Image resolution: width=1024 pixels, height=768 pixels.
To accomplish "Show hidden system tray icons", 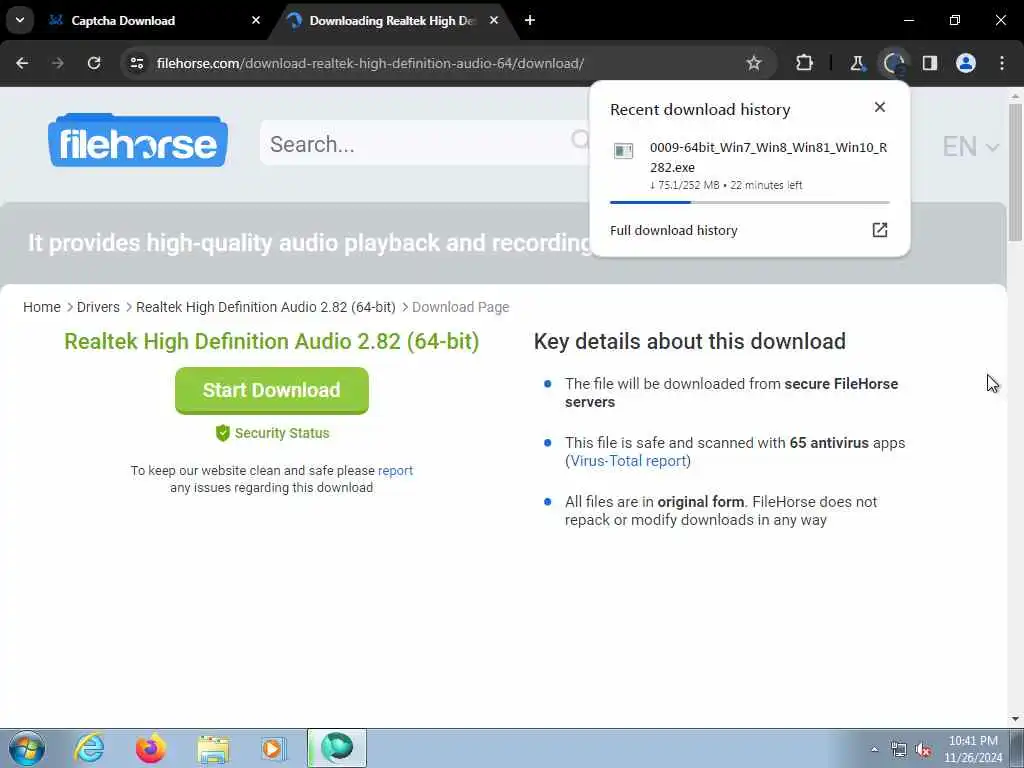I will tap(874, 750).
